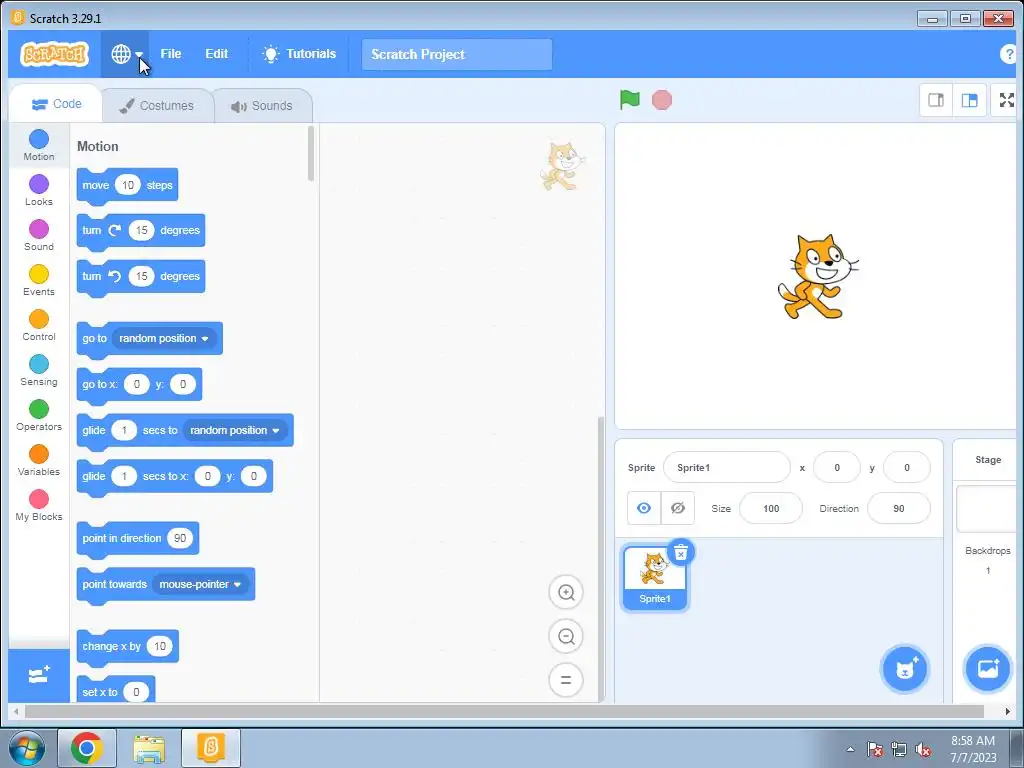Click the blocks palette vertical scrollbar

(x=311, y=154)
